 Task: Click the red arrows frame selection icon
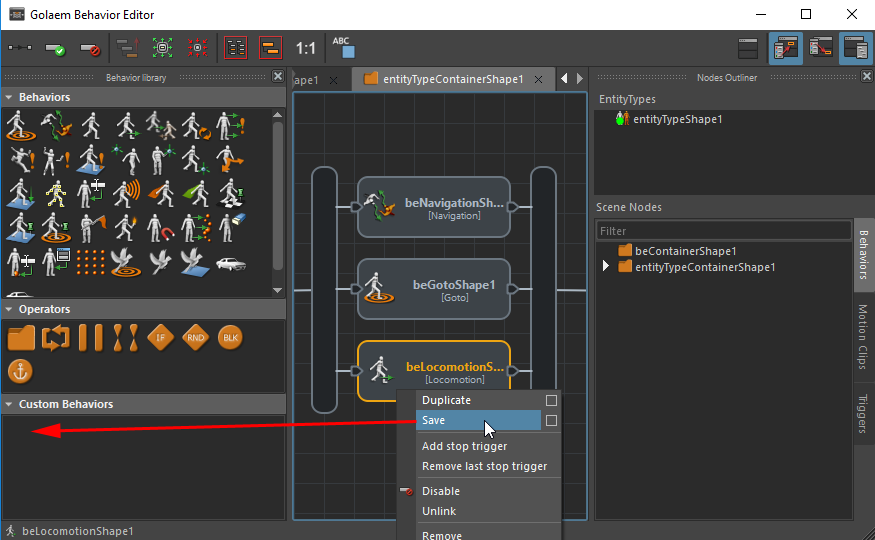[x=198, y=48]
